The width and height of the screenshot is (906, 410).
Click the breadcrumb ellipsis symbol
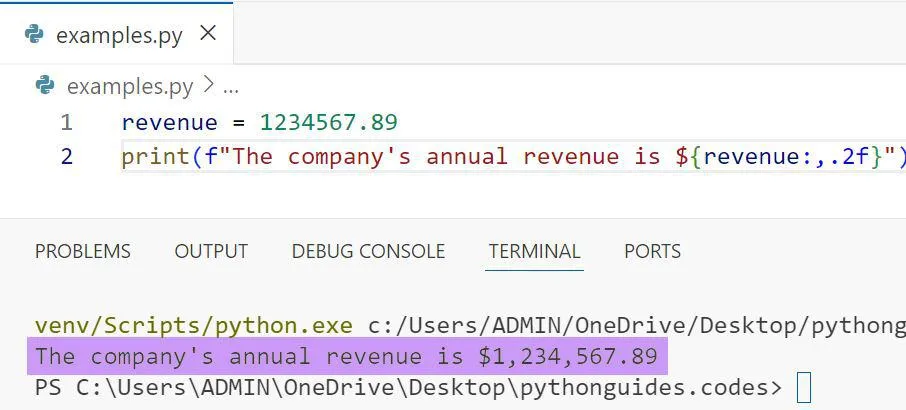tap(231, 88)
